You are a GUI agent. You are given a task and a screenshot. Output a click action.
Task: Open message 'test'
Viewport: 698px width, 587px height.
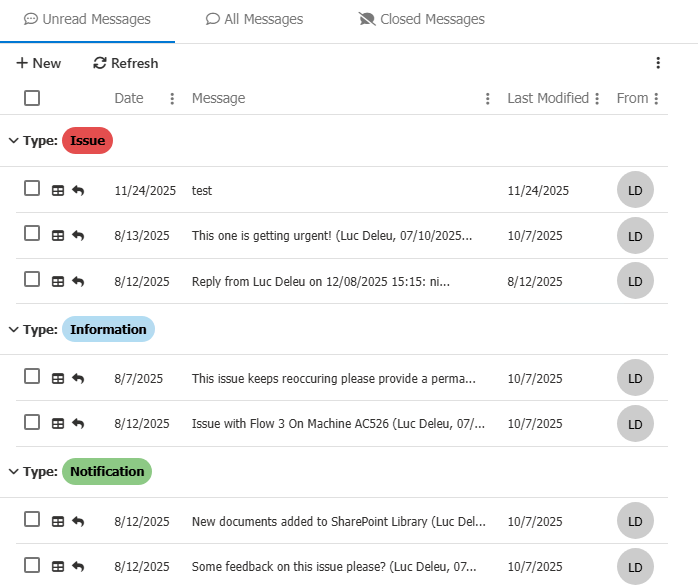[202, 190]
